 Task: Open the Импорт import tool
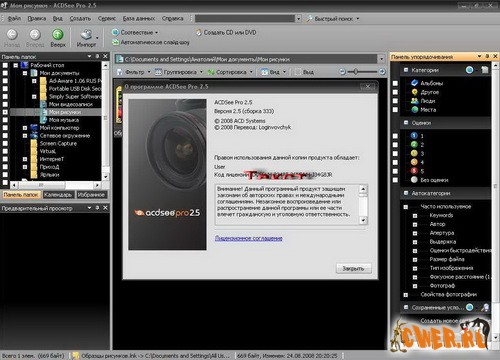[x=86, y=37]
